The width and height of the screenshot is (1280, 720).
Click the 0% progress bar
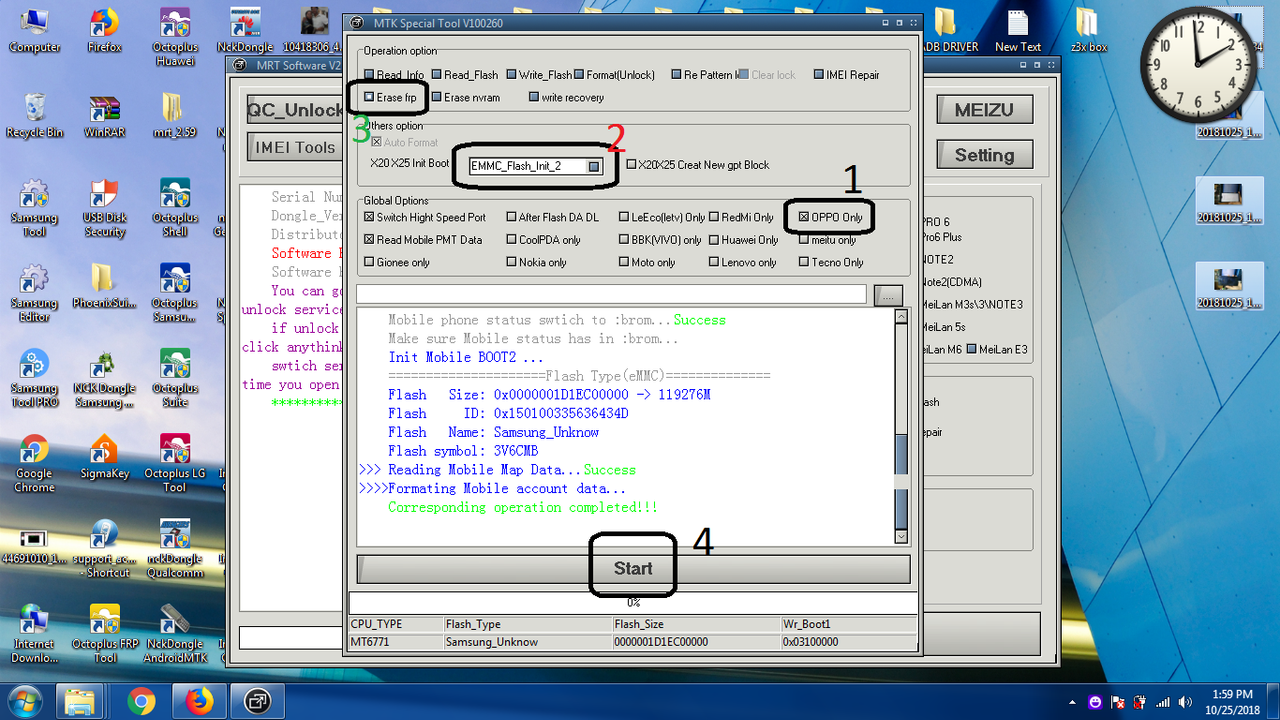click(633, 603)
